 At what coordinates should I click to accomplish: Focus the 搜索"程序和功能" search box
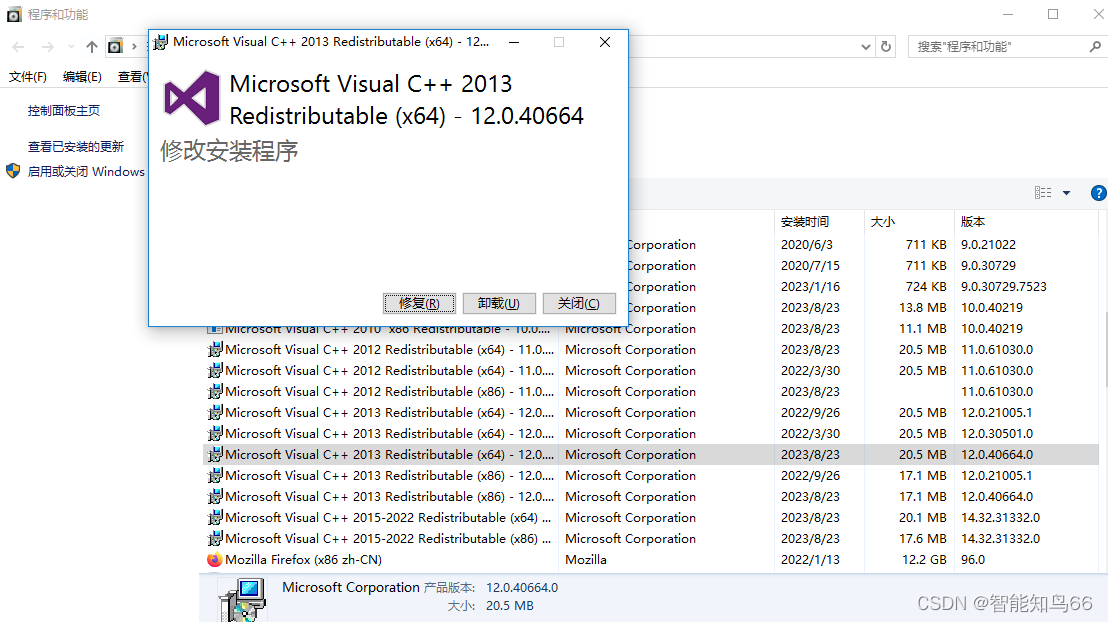coord(1000,47)
